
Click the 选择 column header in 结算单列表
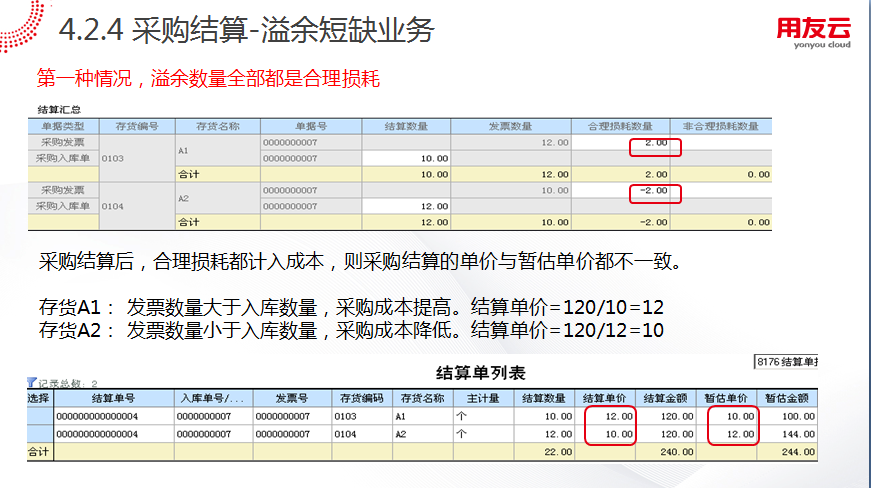pos(39,398)
